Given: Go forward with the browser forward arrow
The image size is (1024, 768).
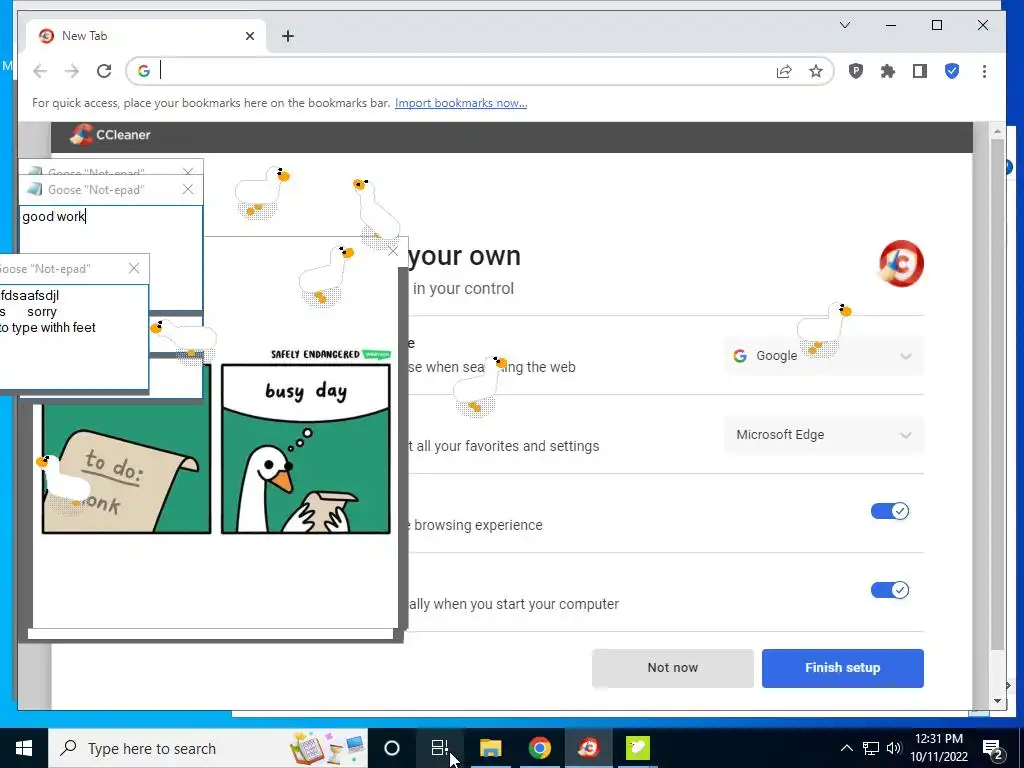Looking at the screenshot, I should tap(72, 71).
